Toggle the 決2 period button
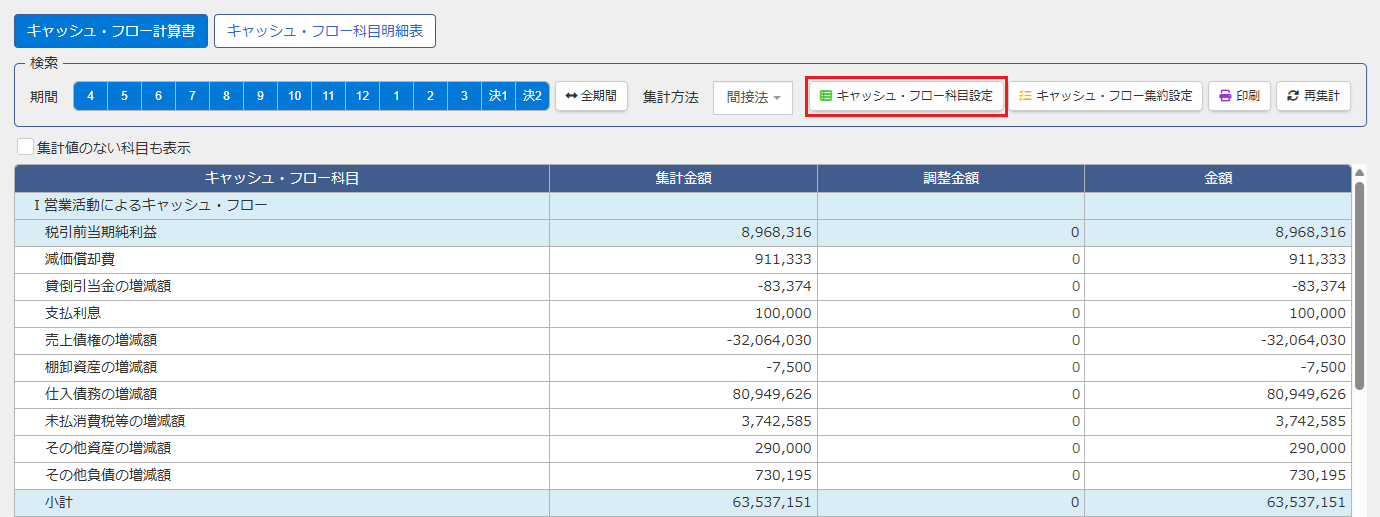The width and height of the screenshot is (1380, 517). click(x=532, y=96)
